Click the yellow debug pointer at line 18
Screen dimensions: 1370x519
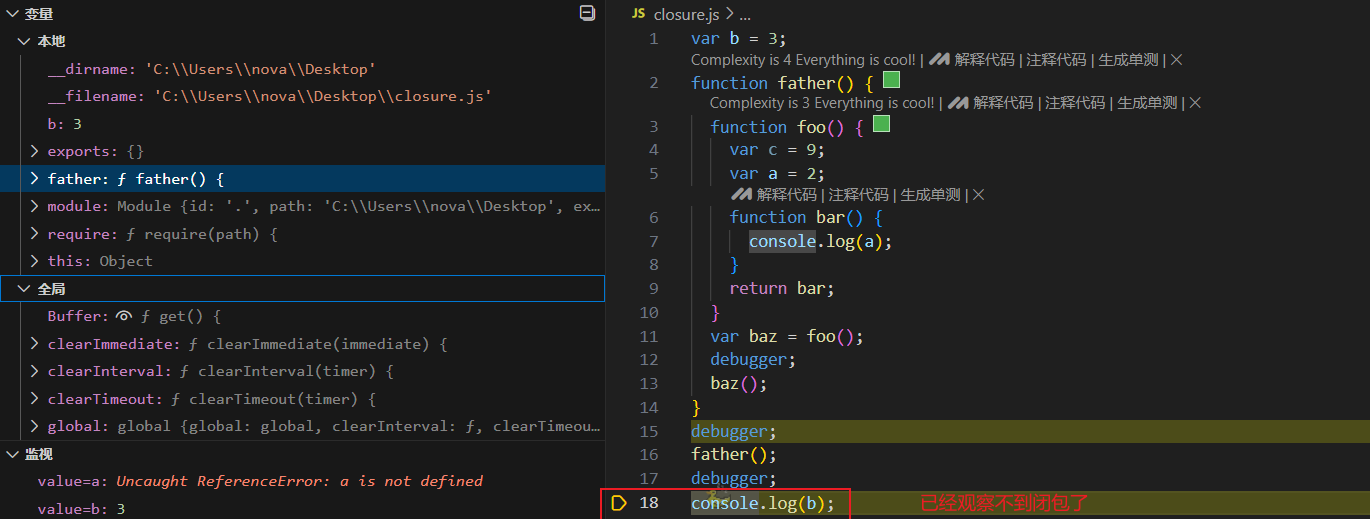pyautogui.click(x=618, y=503)
